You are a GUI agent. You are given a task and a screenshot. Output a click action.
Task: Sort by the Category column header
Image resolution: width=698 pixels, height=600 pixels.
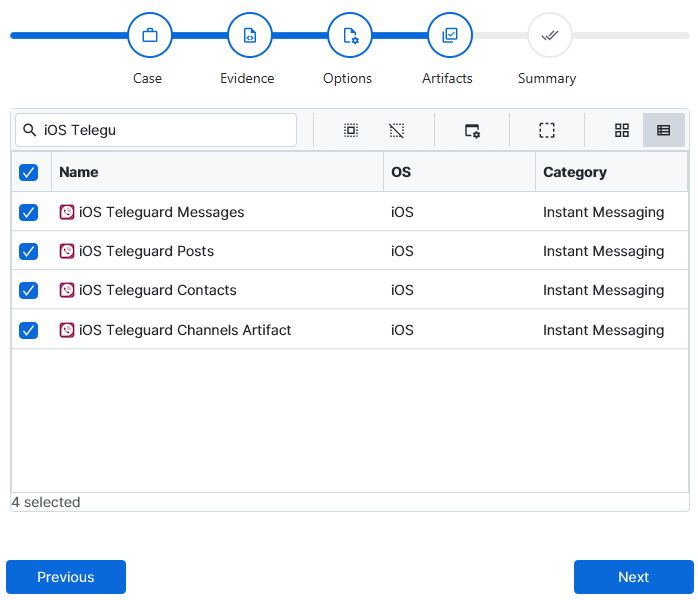tap(612, 172)
